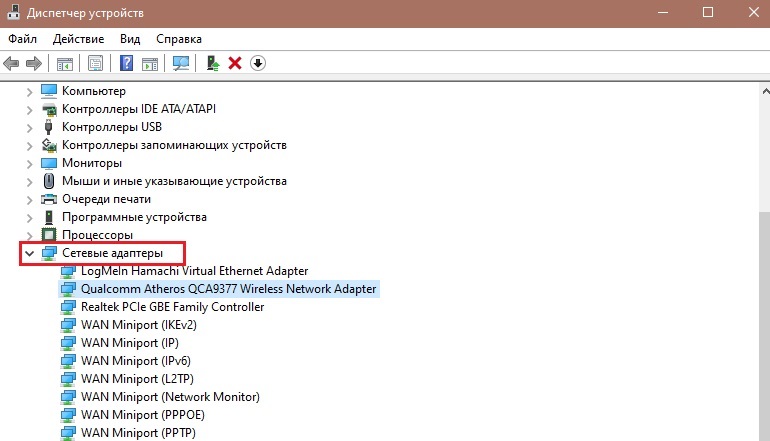This screenshot has width=770, height=441.
Task: Expand the Процессоры category
Action: click(x=28, y=235)
